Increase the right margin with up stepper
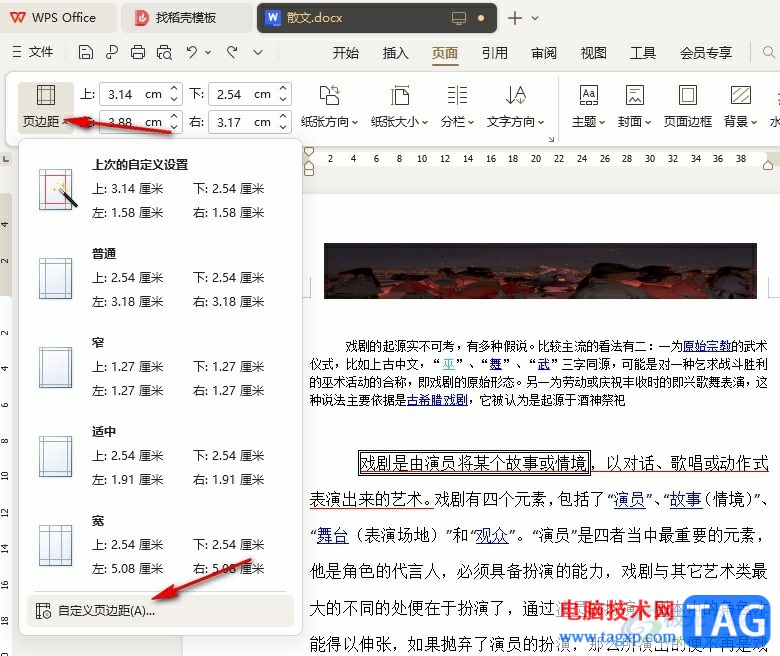The height and width of the screenshot is (656, 780). pos(283,116)
